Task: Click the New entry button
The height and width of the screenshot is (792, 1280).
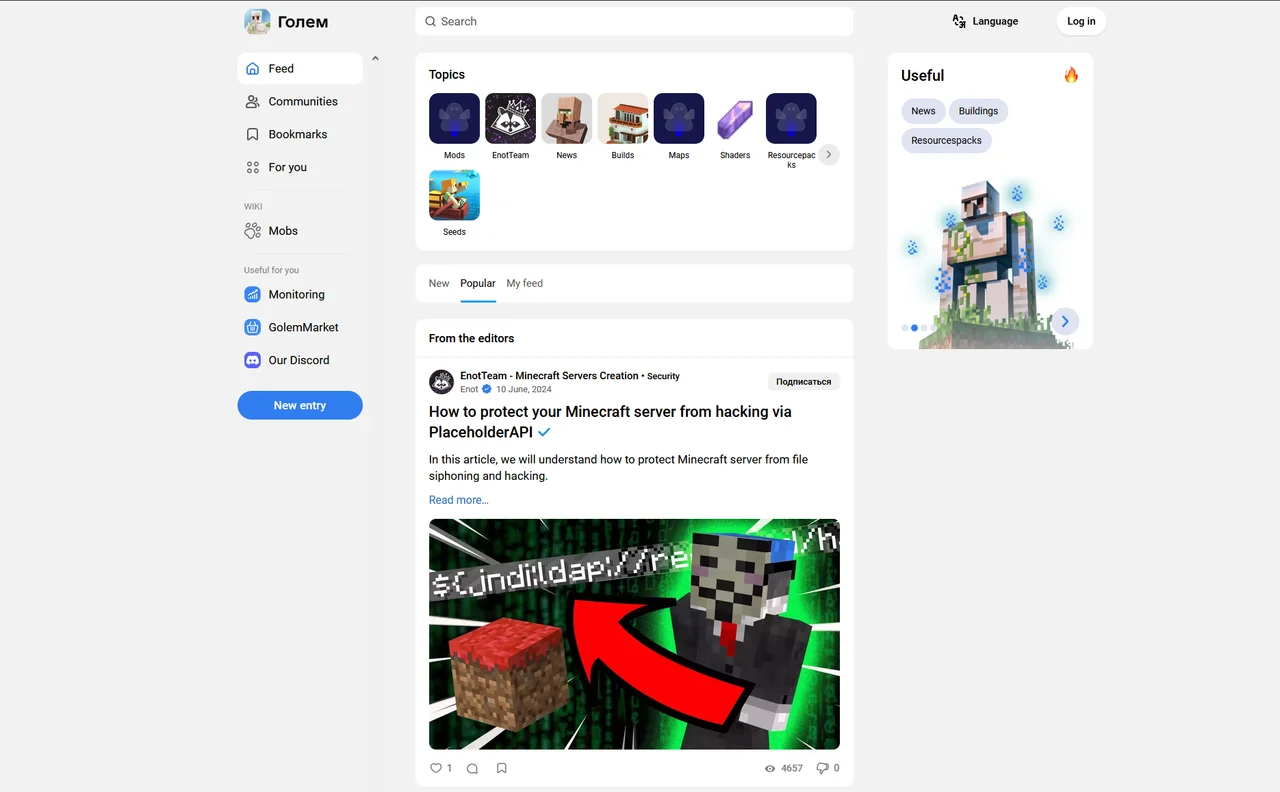Action: [300, 405]
